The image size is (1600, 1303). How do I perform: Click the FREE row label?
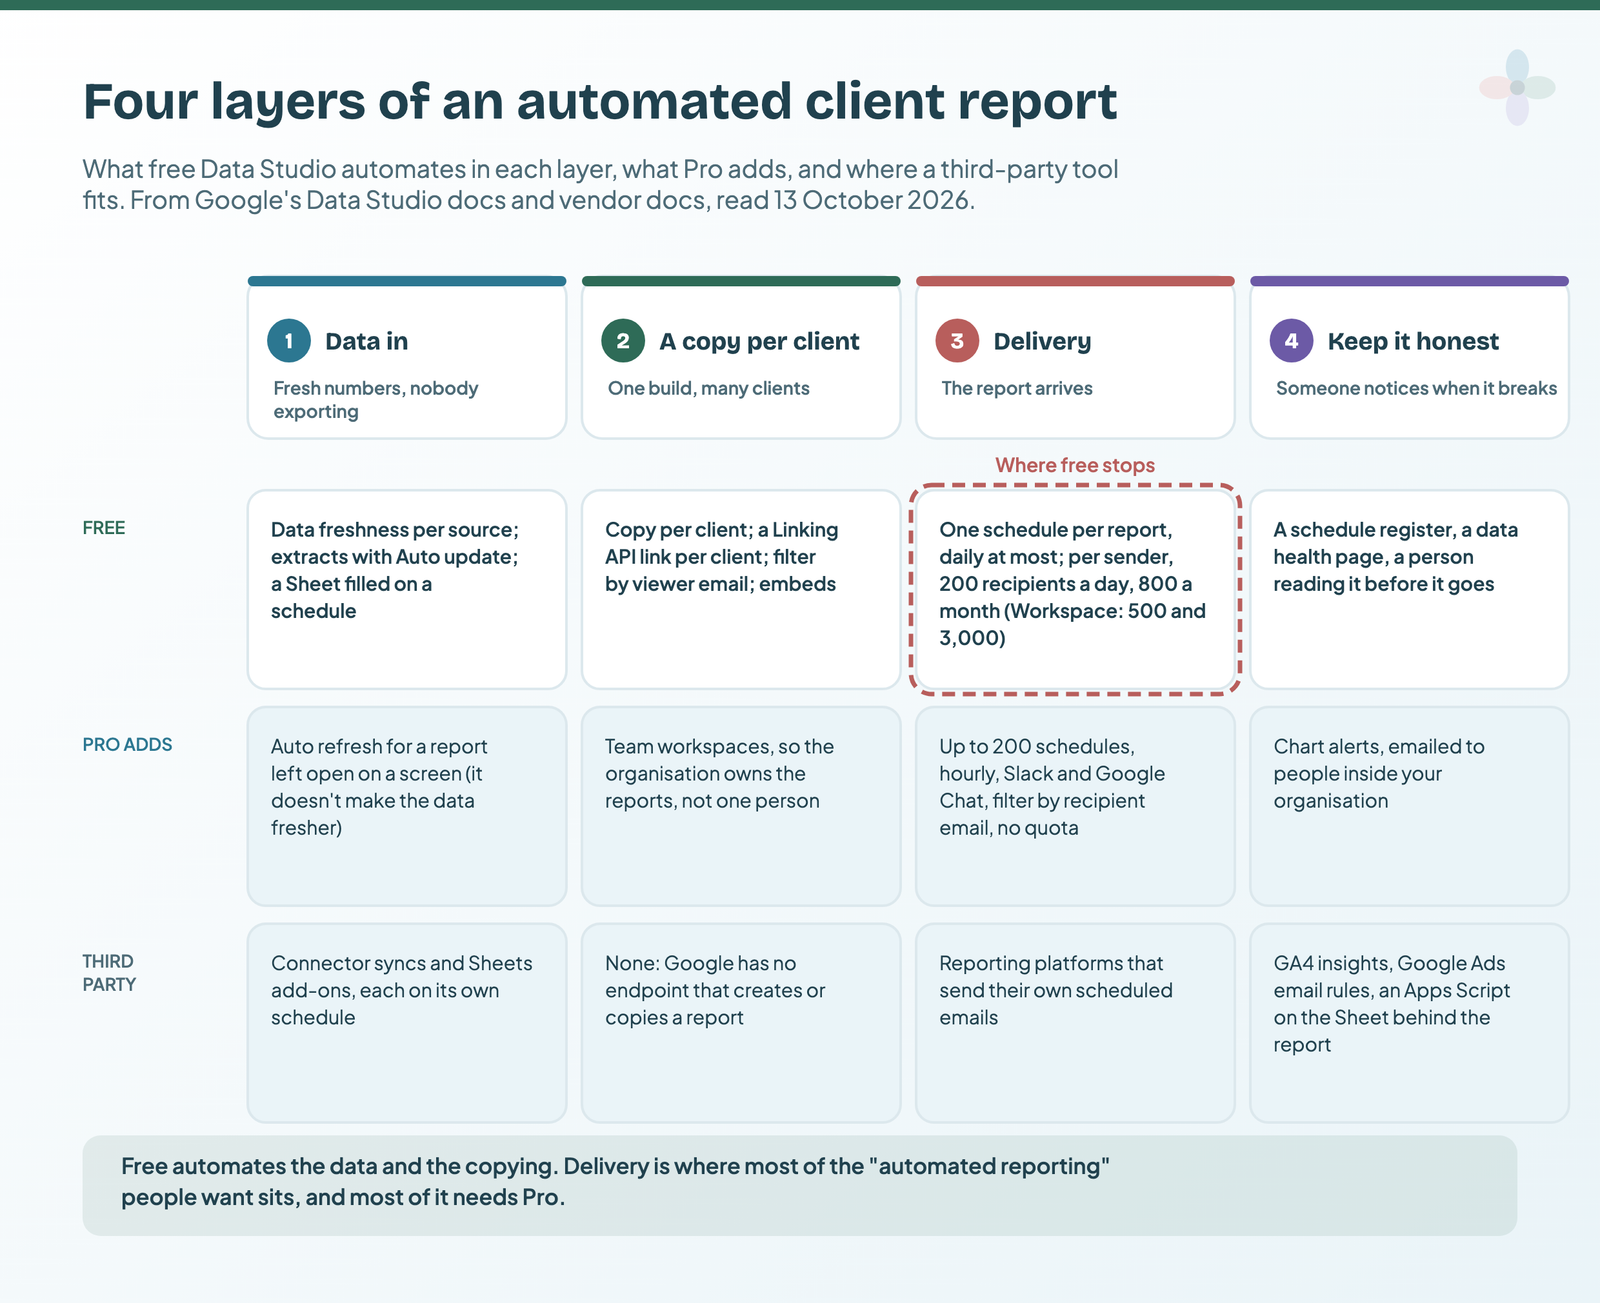(104, 528)
